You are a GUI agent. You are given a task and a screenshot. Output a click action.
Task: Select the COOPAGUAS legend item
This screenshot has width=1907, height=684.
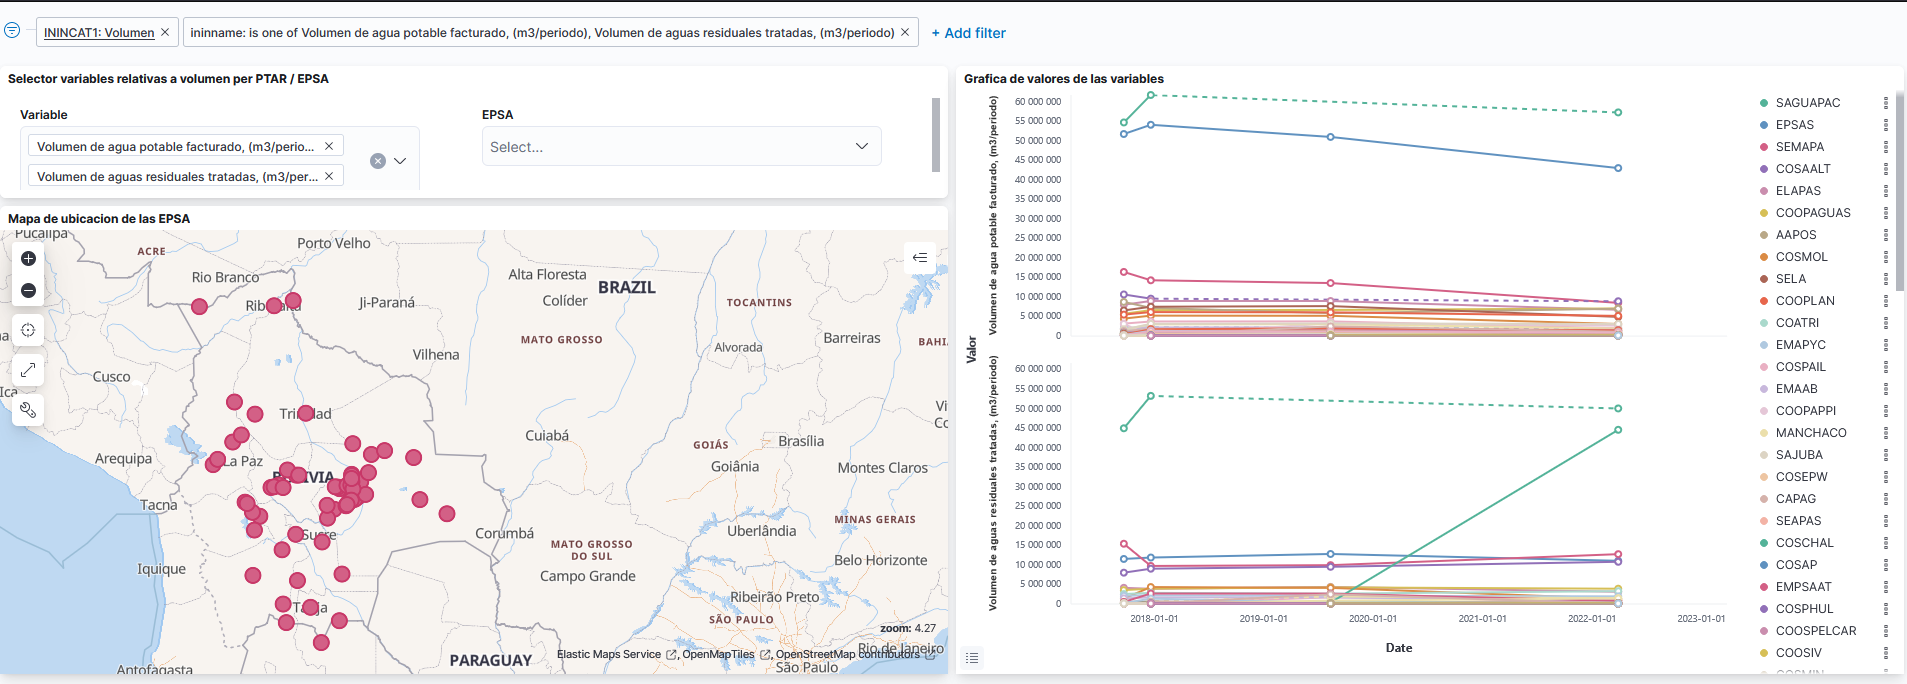coord(1812,213)
